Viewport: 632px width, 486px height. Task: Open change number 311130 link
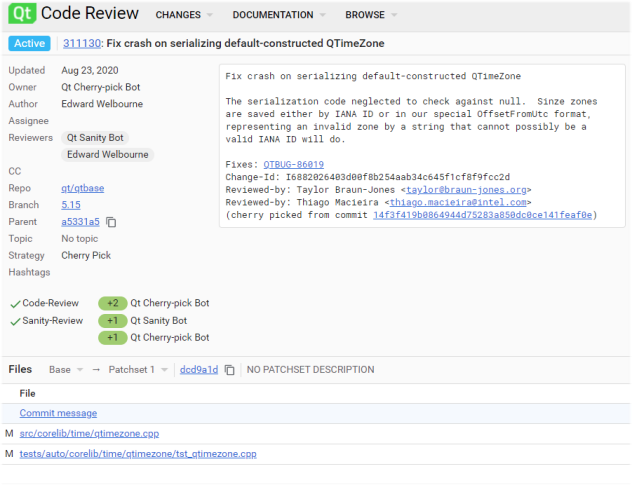click(x=85, y=44)
